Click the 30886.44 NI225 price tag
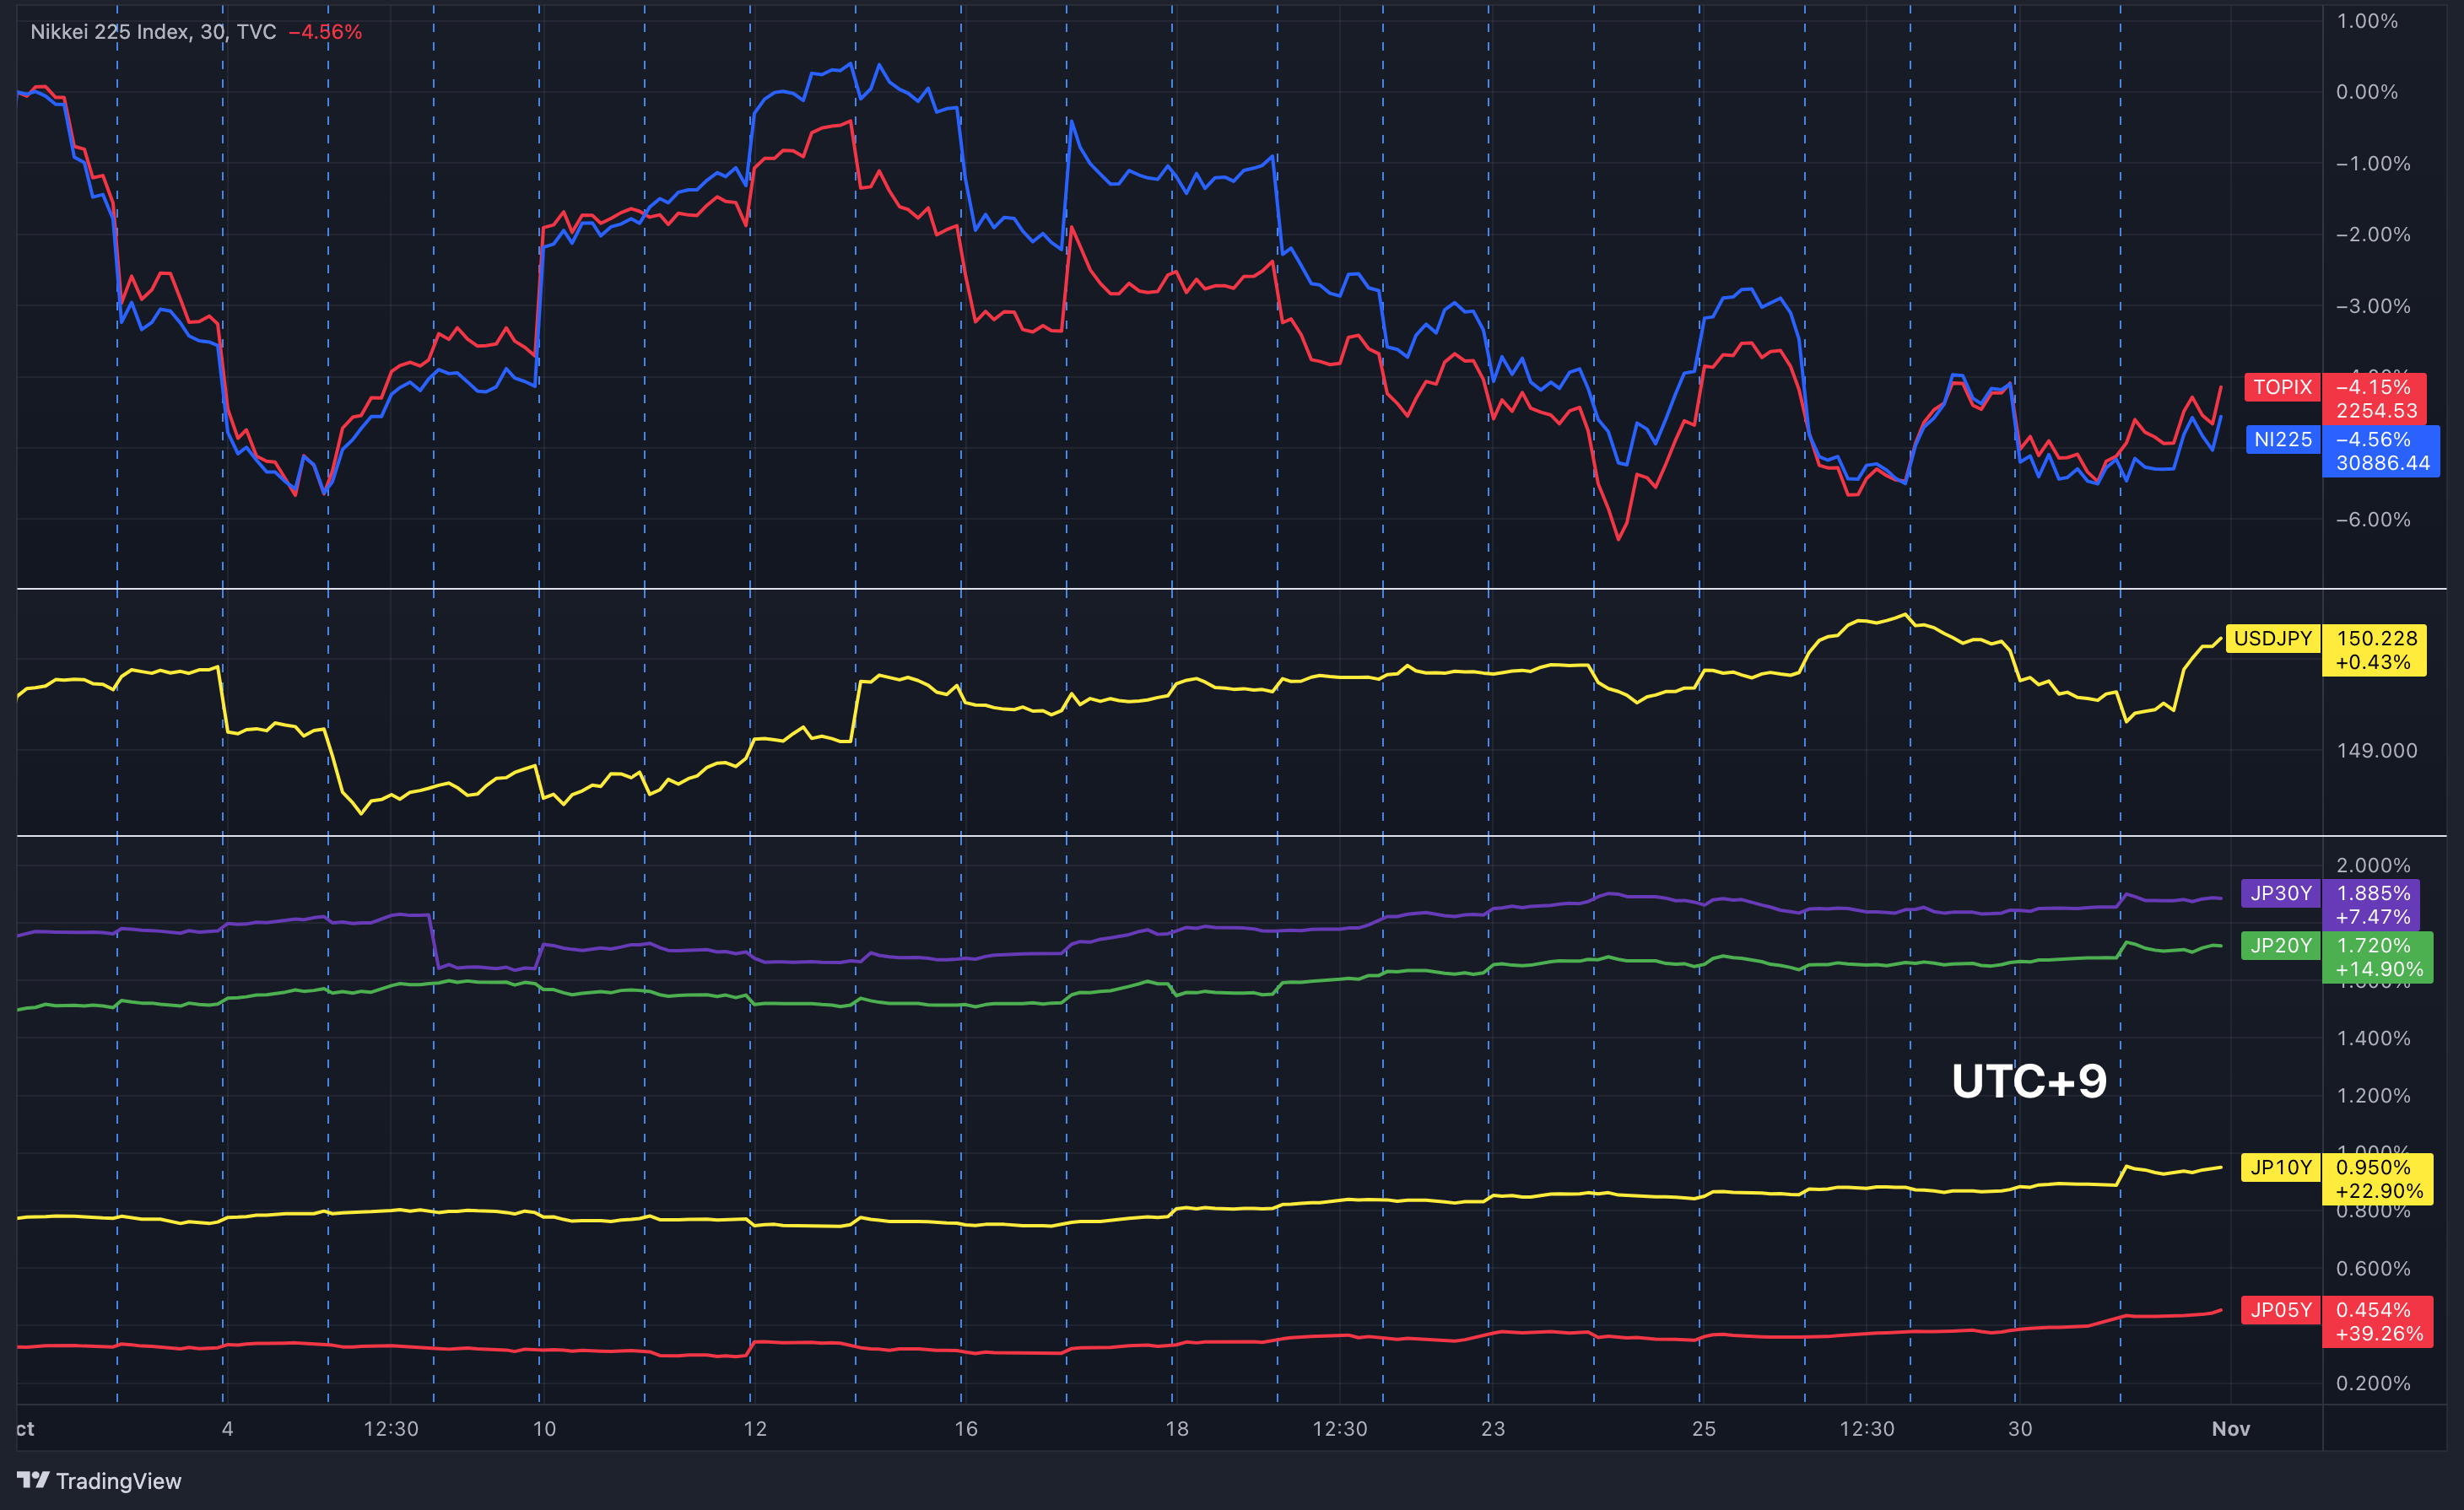Image resolution: width=2464 pixels, height=1510 pixels. tap(2382, 463)
